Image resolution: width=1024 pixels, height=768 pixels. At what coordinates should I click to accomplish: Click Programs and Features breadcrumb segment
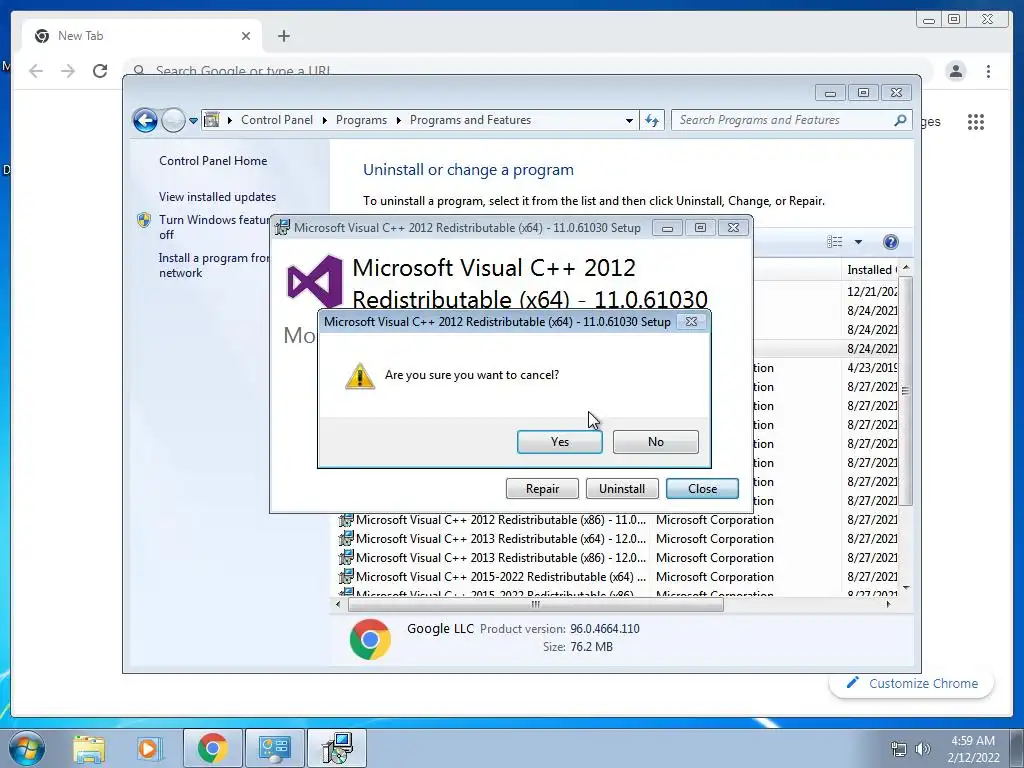coord(470,120)
